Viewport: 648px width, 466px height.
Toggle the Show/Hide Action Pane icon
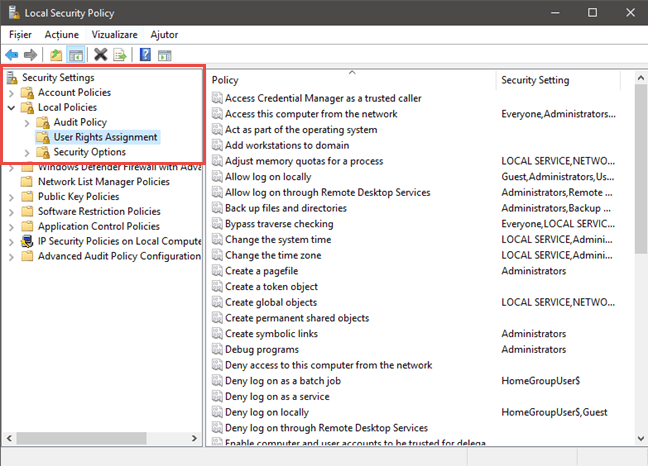tap(164, 55)
